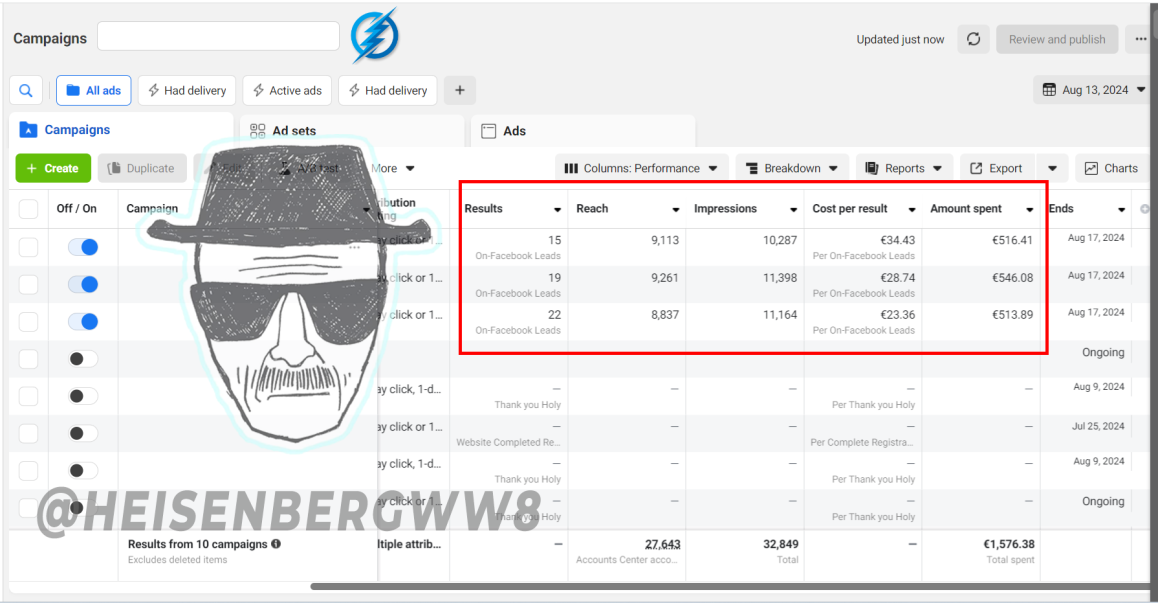
Task: Refresh data with the circular arrow icon
Action: pyautogui.click(x=973, y=39)
